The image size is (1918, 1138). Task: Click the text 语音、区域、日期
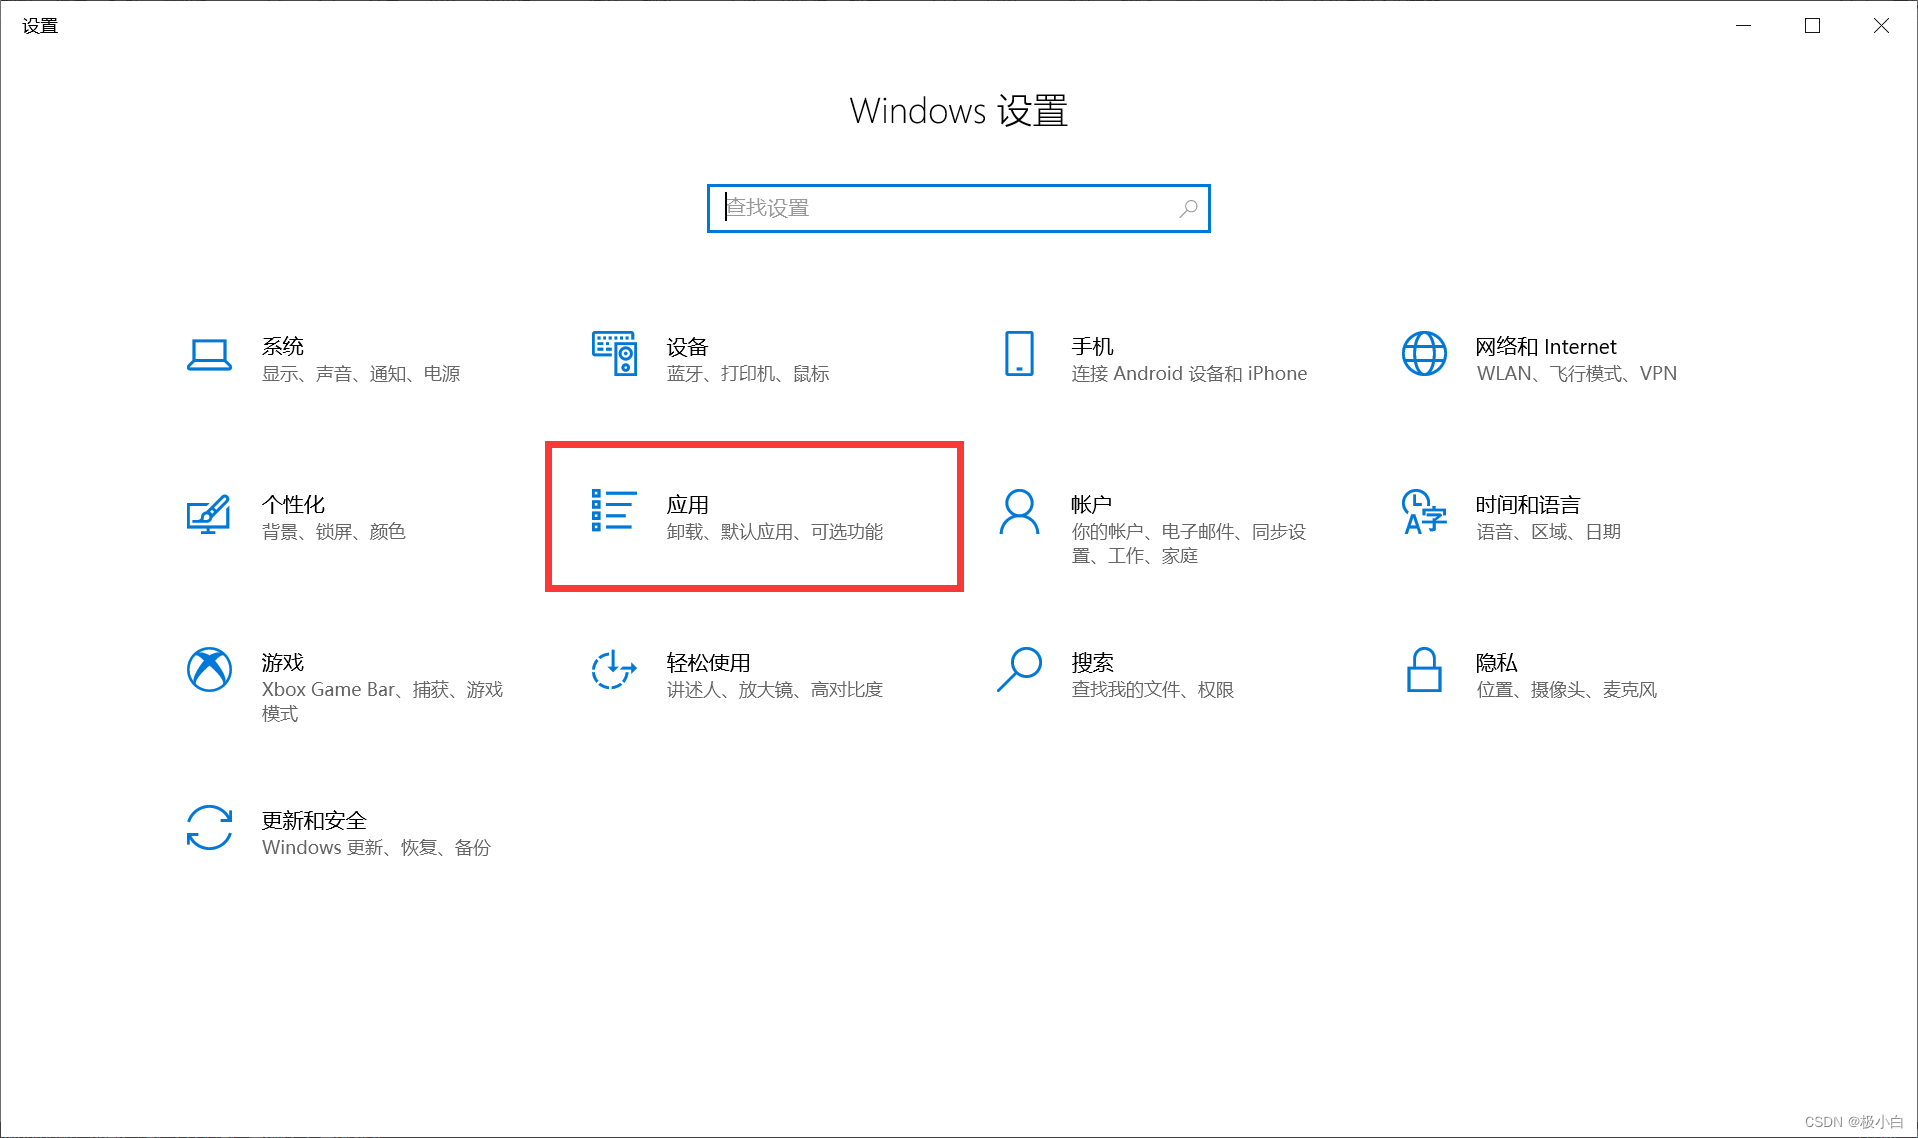1548,532
